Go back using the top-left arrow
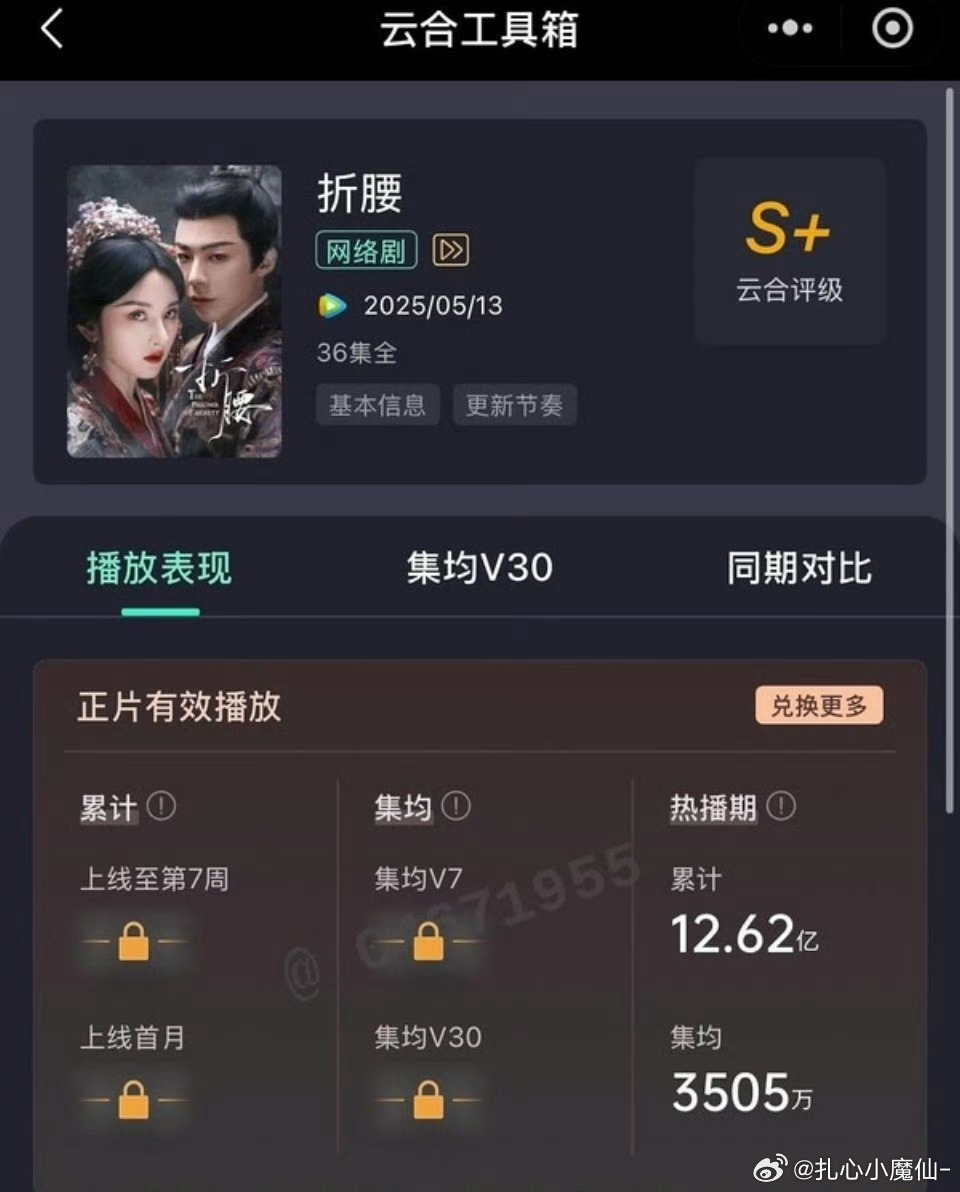 coord(51,29)
